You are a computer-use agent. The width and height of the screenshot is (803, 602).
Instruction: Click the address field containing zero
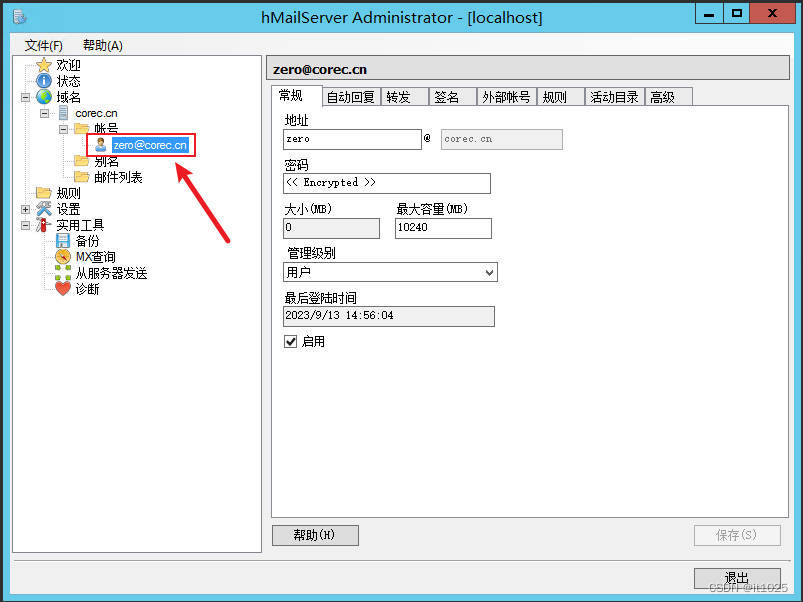tap(352, 139)
